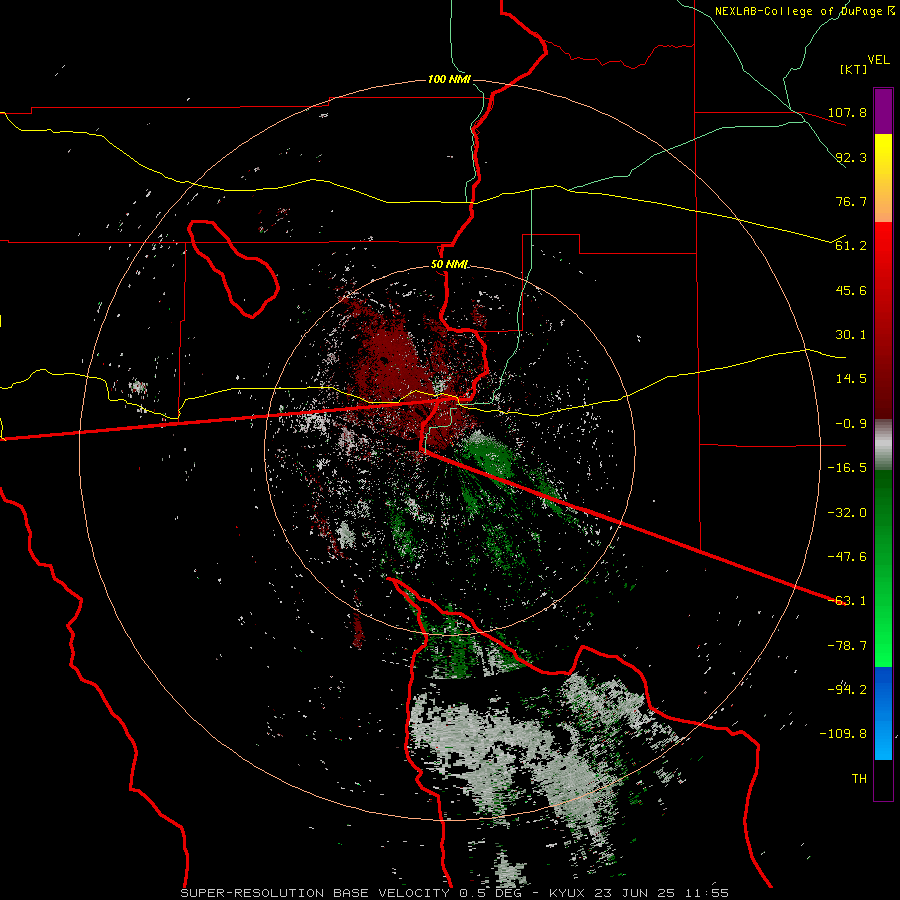
Task: Click the [KT] units label
Action: [x=854, y=69]
